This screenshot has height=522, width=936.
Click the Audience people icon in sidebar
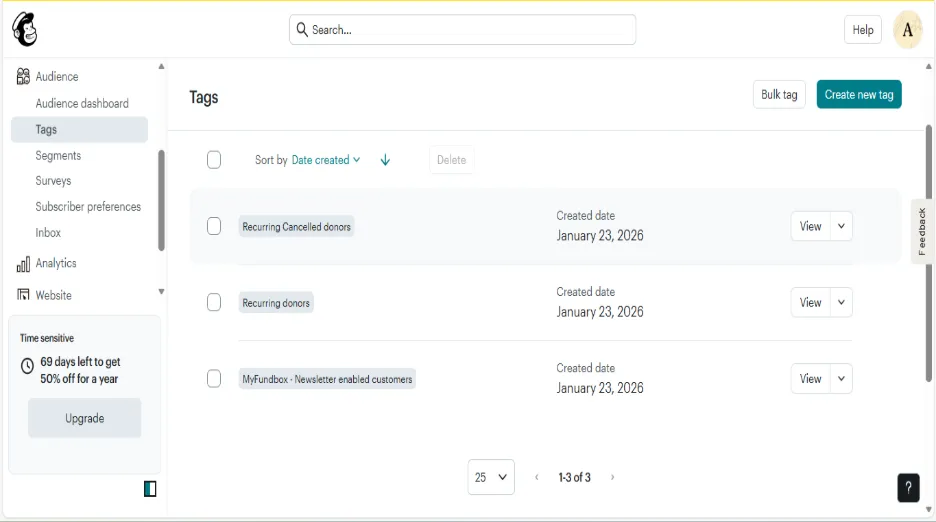coord(23,76)
